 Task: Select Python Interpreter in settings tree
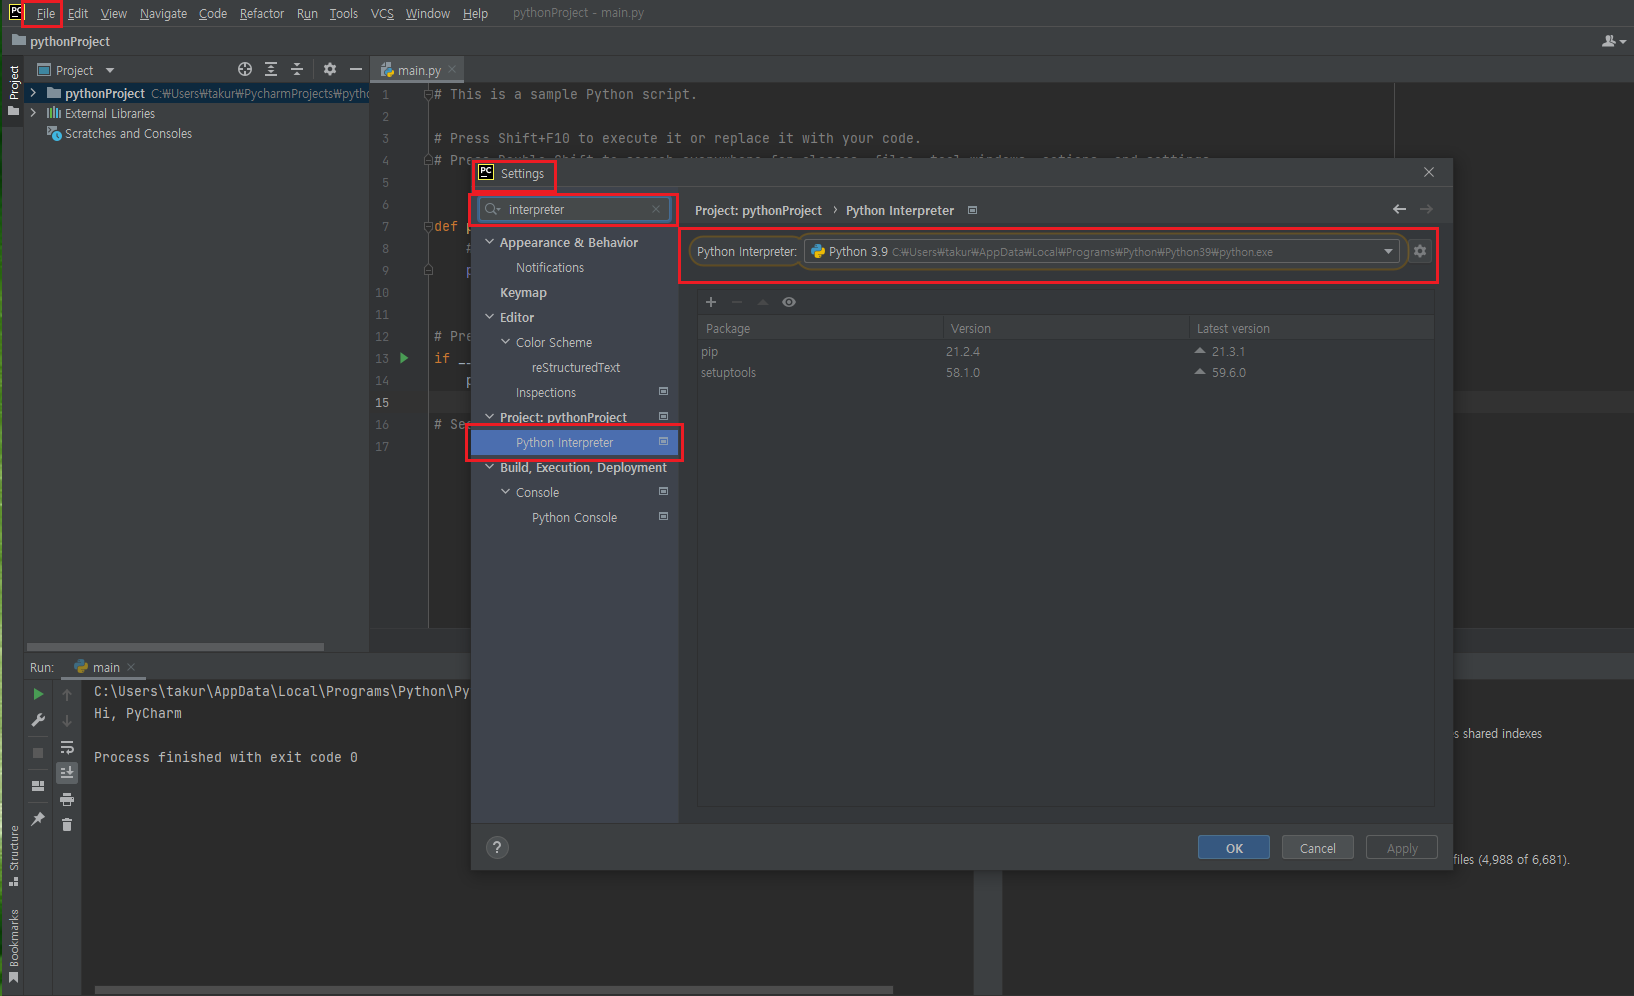575,442
